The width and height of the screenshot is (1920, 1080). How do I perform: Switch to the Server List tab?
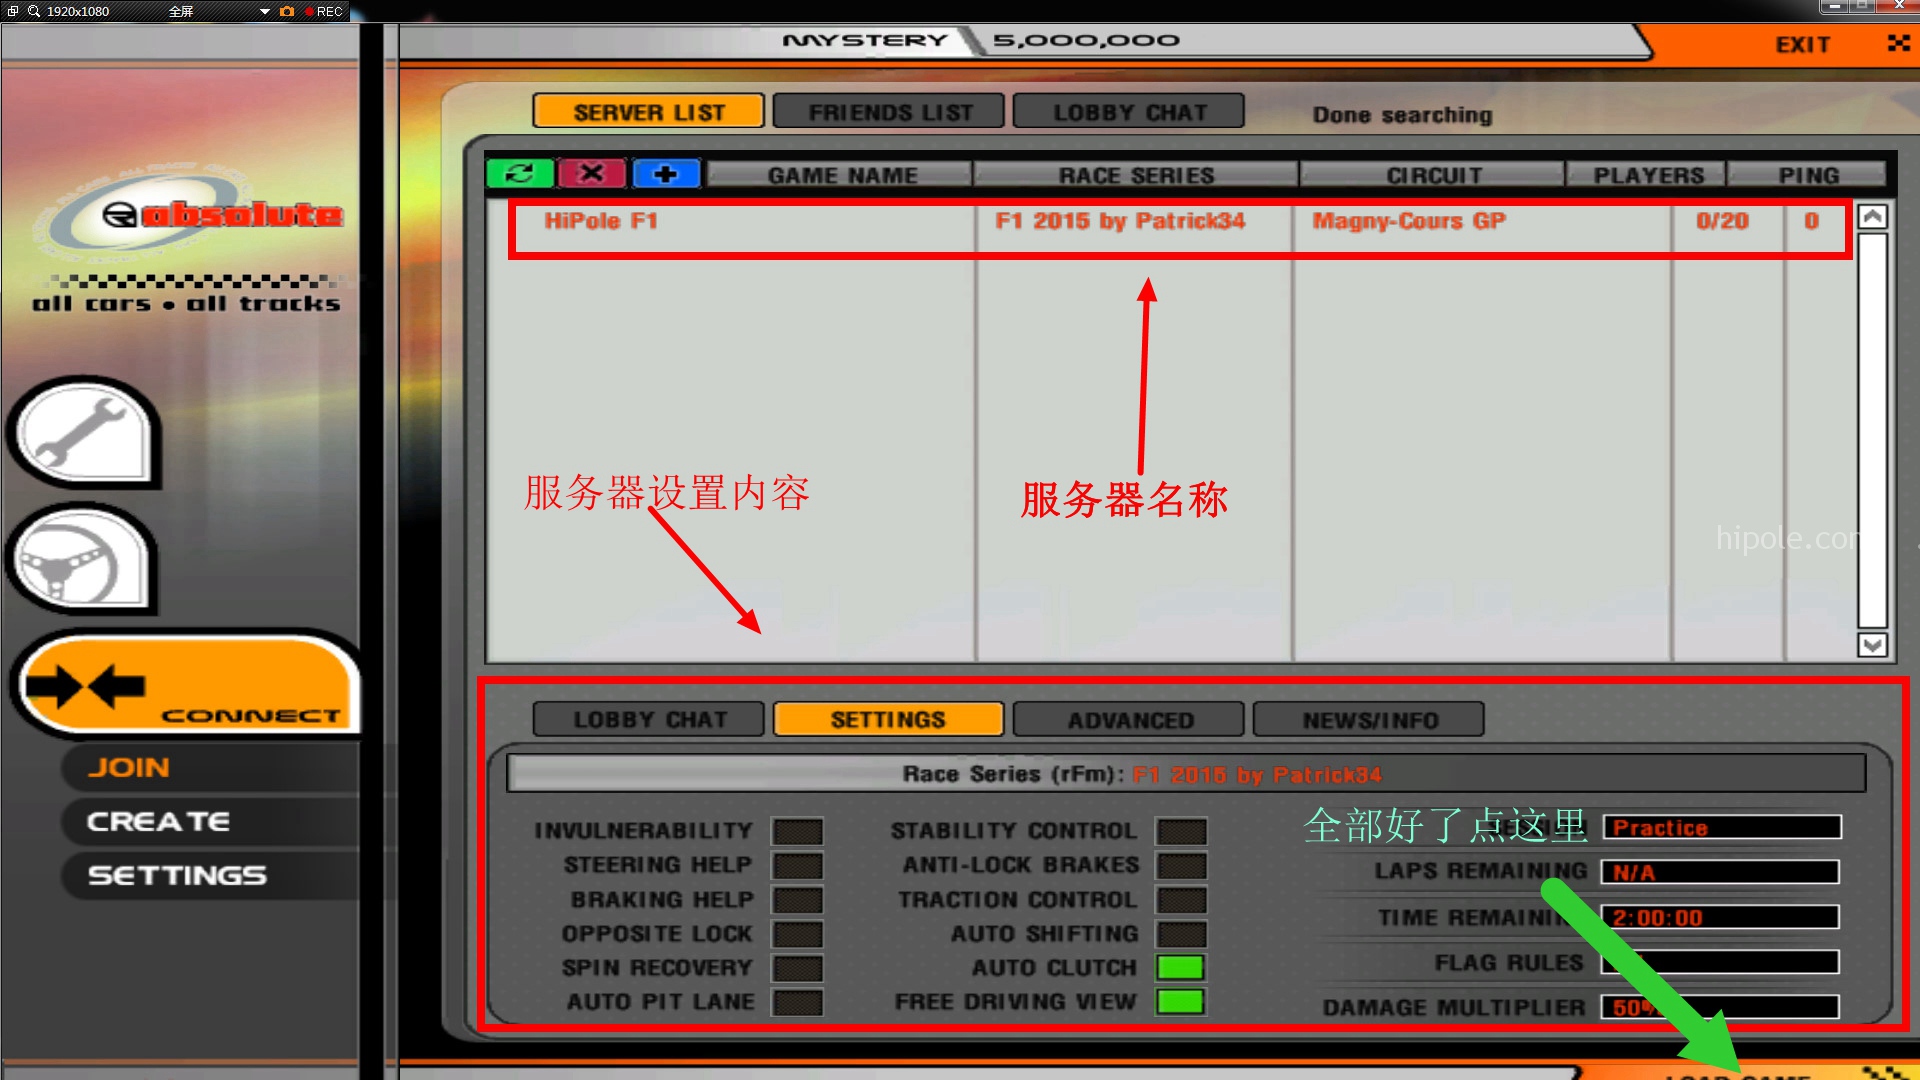point(648,111)
